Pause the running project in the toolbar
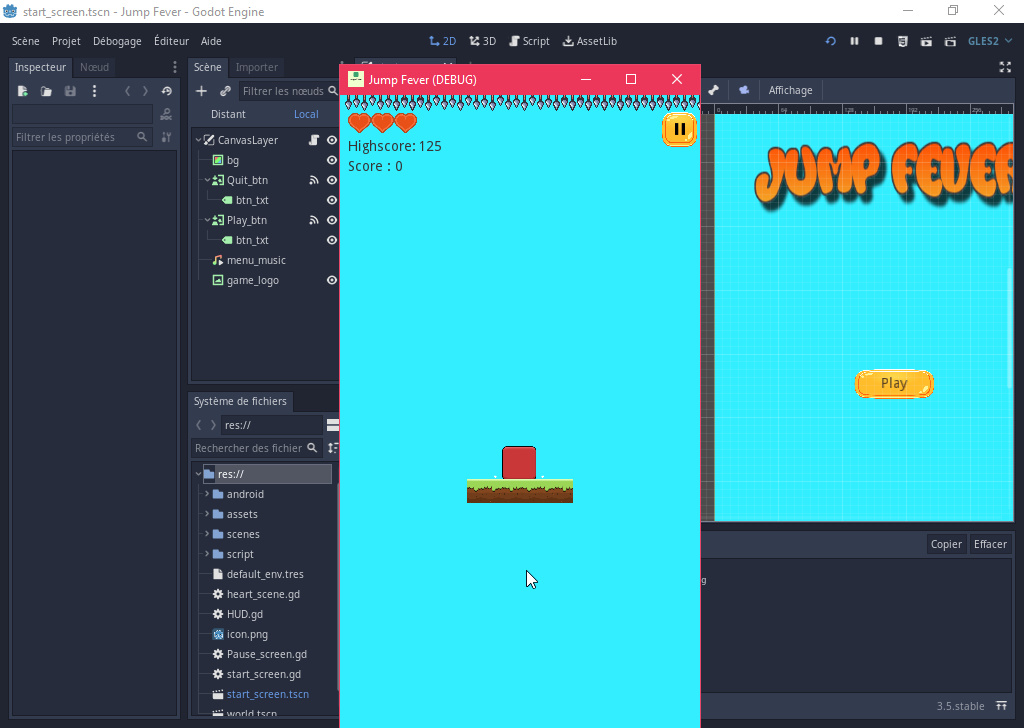1024x728 pixels. 854,41
